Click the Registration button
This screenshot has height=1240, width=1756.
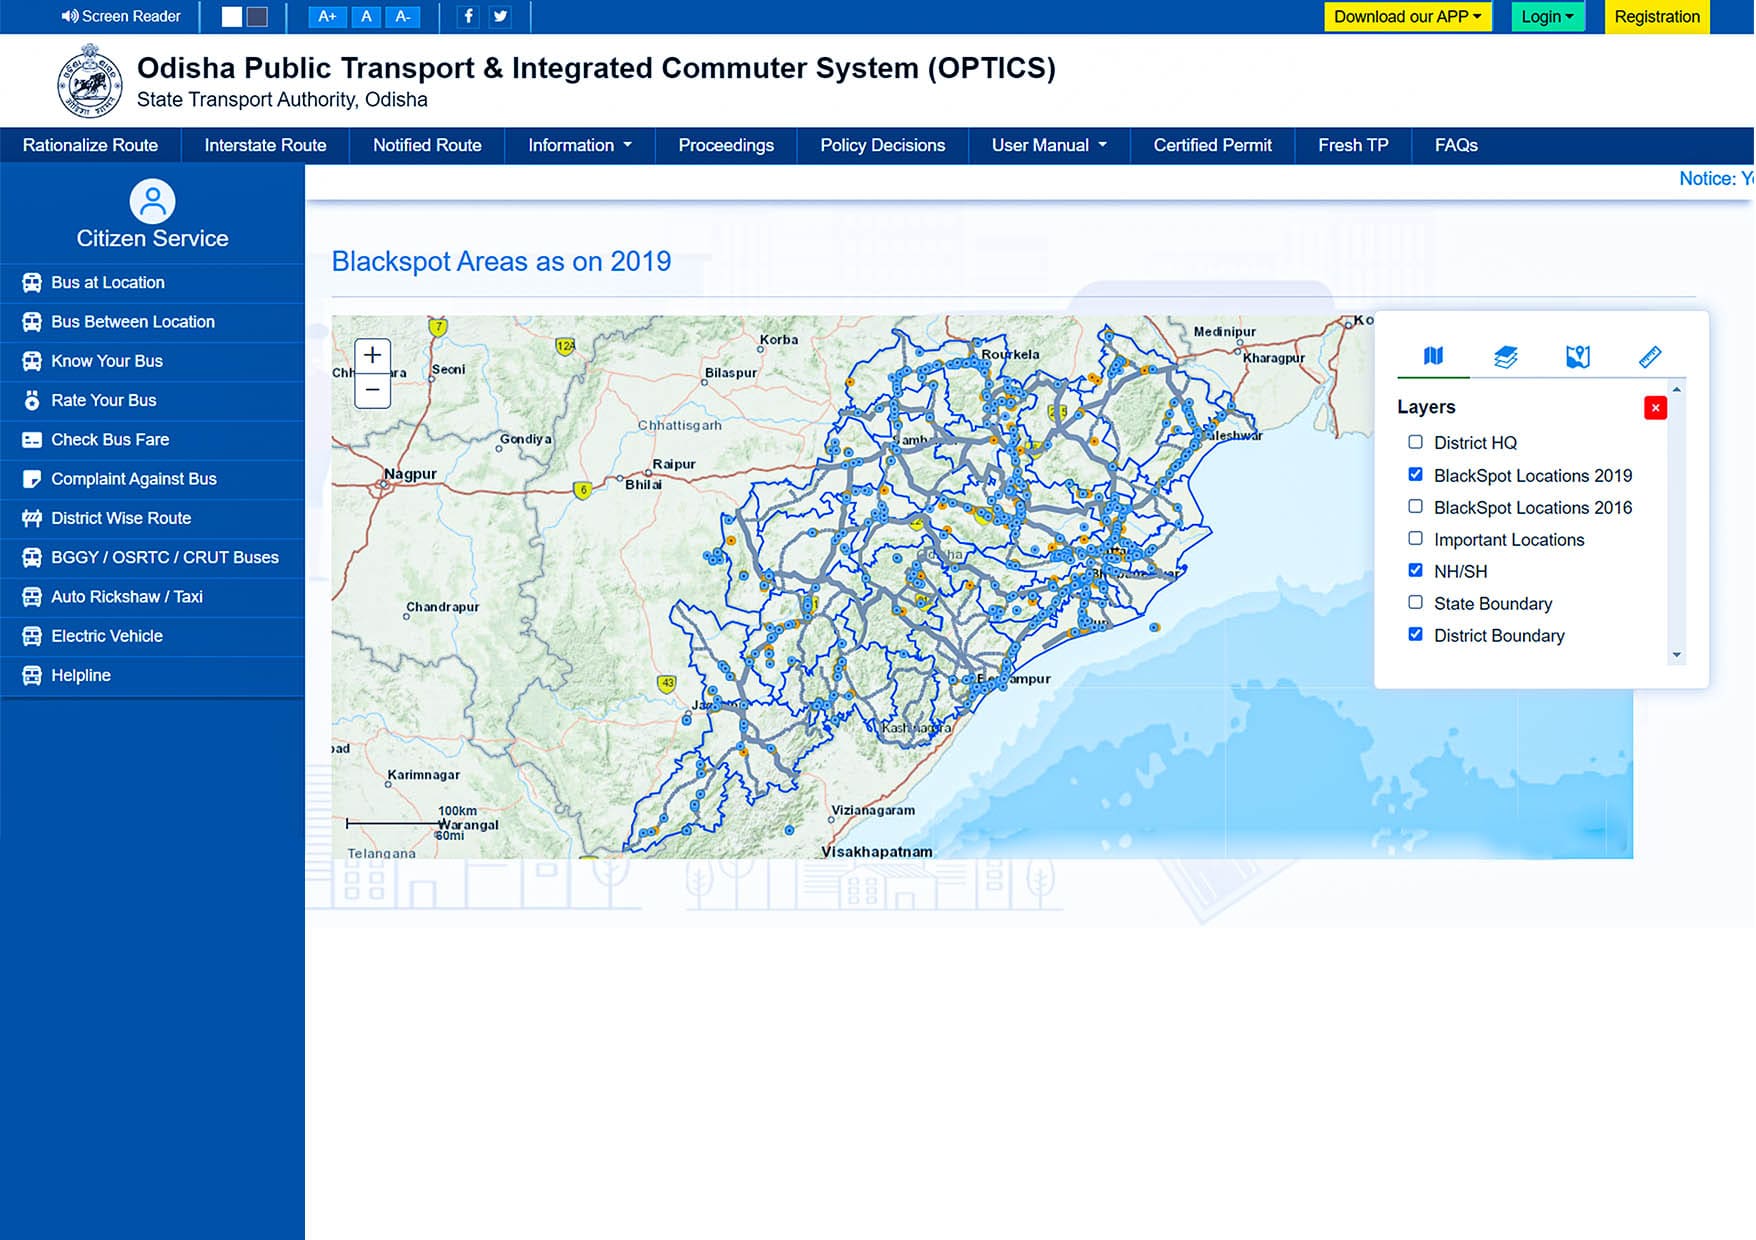click(1656, 17)
